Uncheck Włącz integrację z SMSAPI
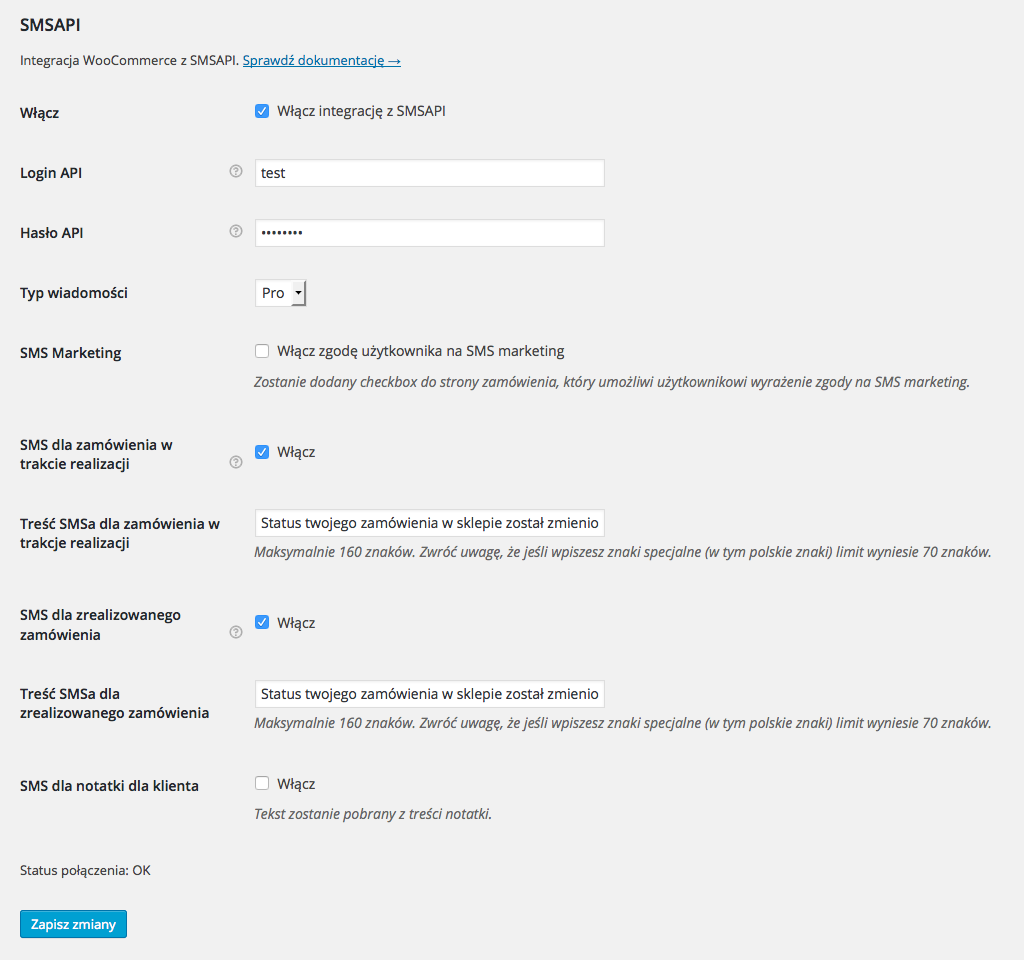The image size is (1024, 960). (x=262, y=111)
